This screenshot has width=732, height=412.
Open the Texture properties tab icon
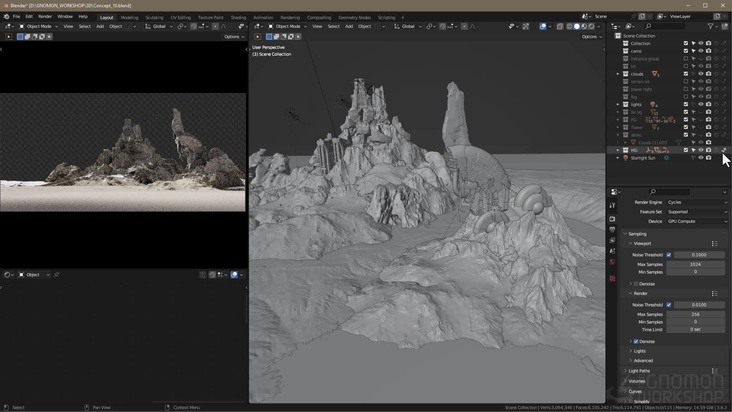612,279
